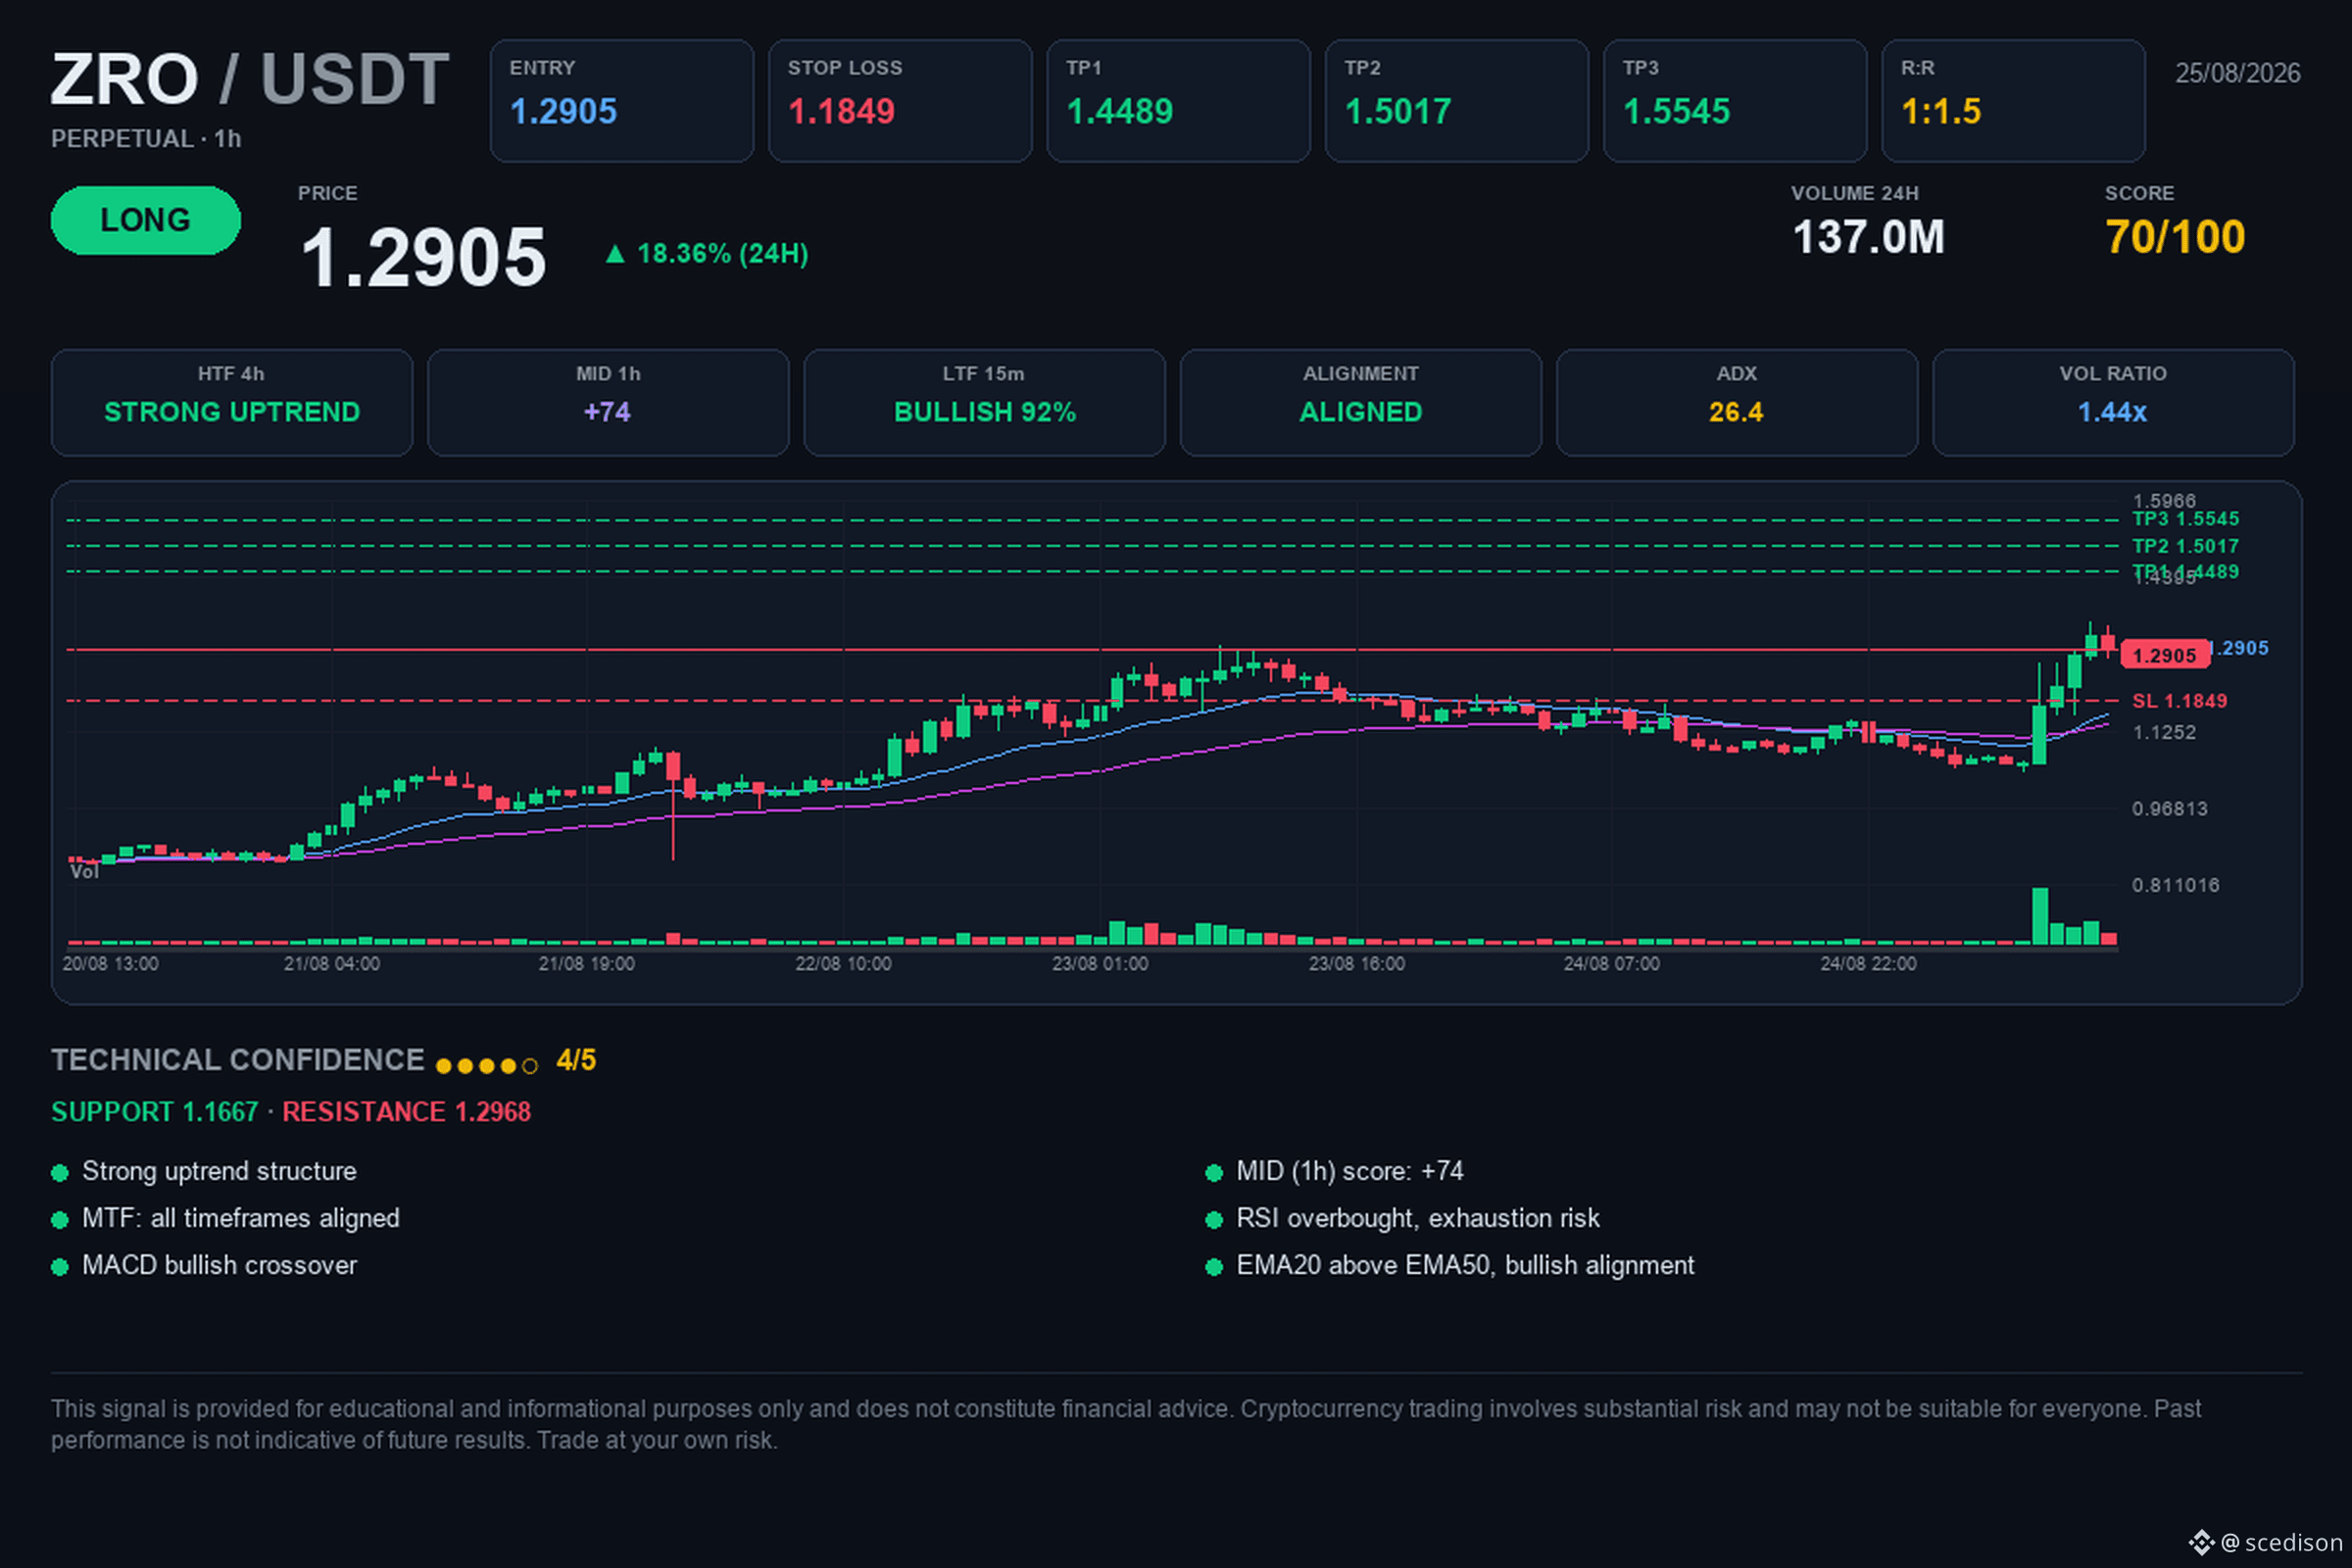Image resolution: width=2352 pixels, height=1568 pixels.
Task: Click the "SUPPORT 1.1667" text
Action: click(x=155, y=1112)
